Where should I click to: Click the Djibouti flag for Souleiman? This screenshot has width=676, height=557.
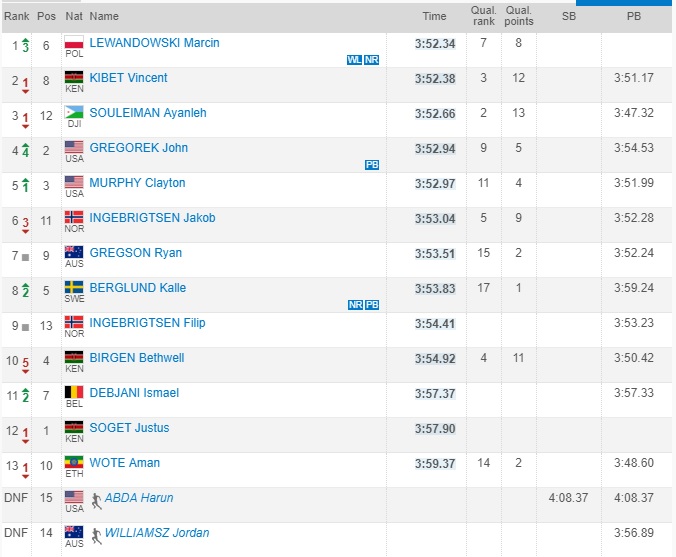pos(74,112)
